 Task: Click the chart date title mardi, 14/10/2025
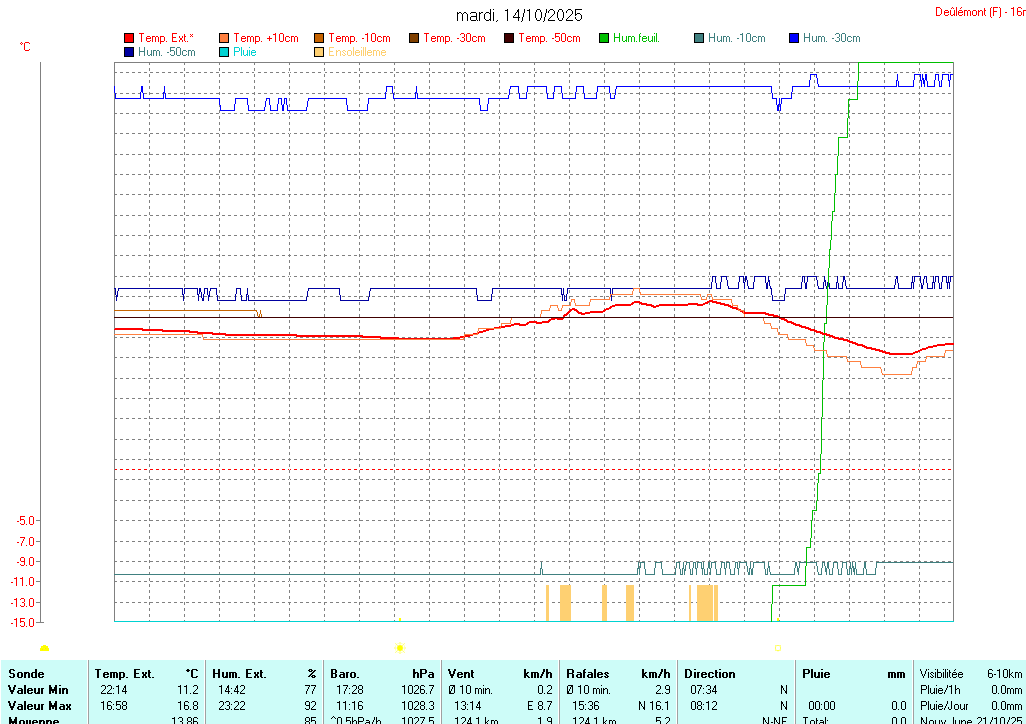519,15
